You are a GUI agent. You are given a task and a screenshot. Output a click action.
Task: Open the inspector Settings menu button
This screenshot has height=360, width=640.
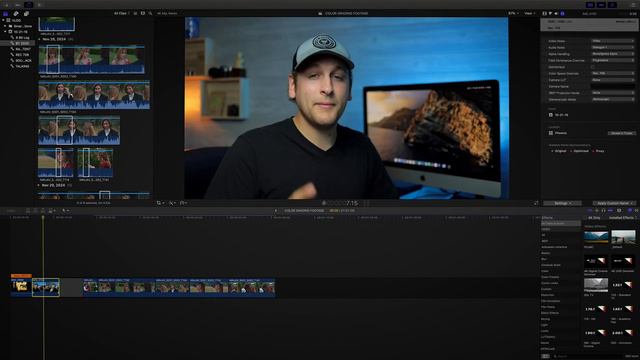(562, 203)
